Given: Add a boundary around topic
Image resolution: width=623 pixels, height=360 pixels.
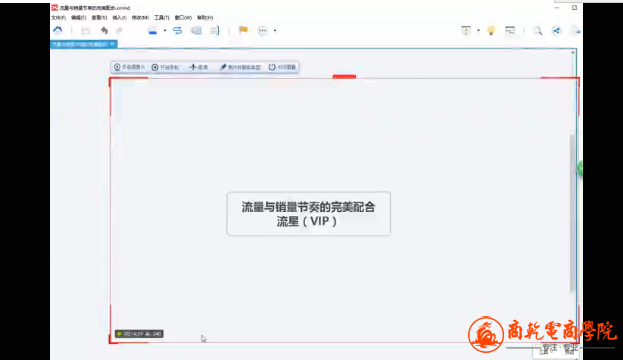Looking at the screenshot, I should [x=196, y=31].
